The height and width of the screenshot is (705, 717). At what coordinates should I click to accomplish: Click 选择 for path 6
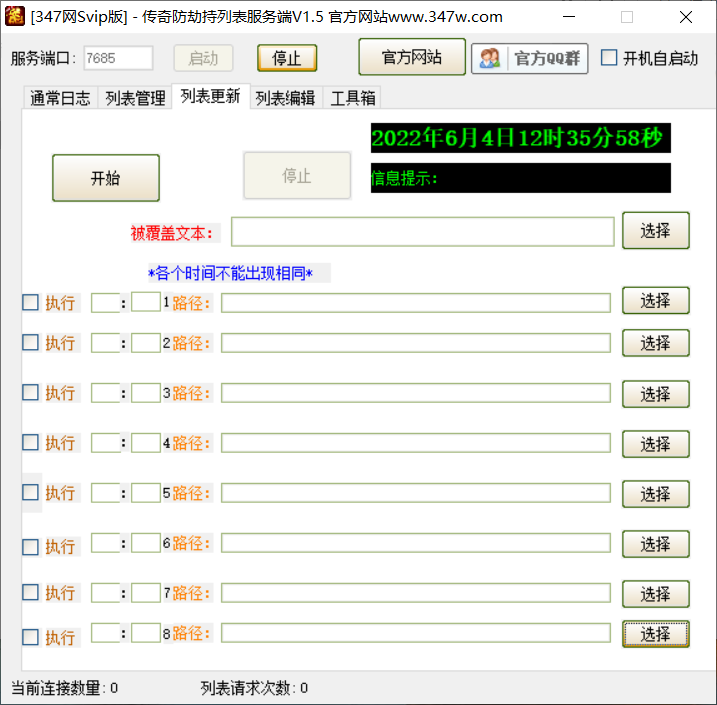click(x=656, y=544)
